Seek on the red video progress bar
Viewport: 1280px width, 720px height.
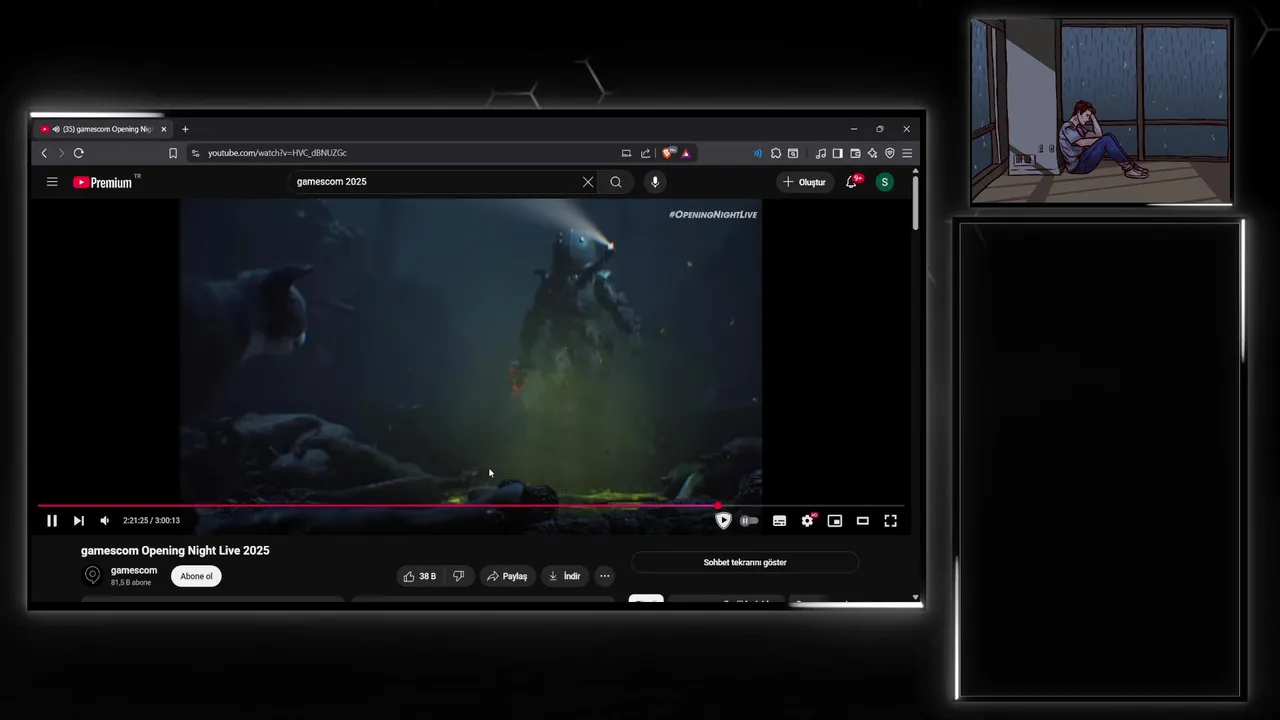coord(470,506)
